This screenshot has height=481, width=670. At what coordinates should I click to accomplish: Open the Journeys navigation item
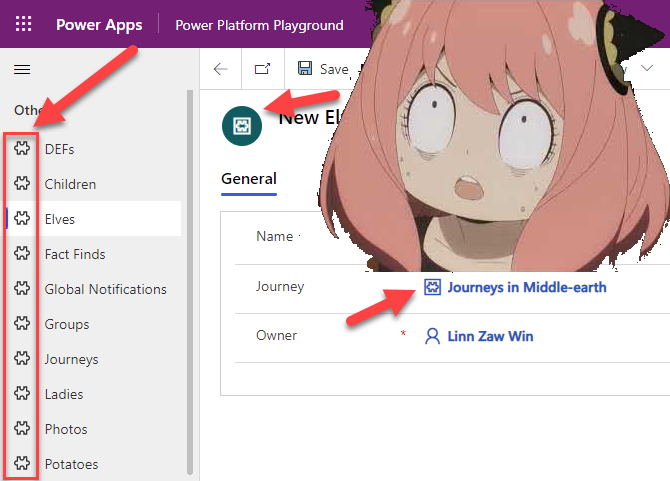(93, 359)
